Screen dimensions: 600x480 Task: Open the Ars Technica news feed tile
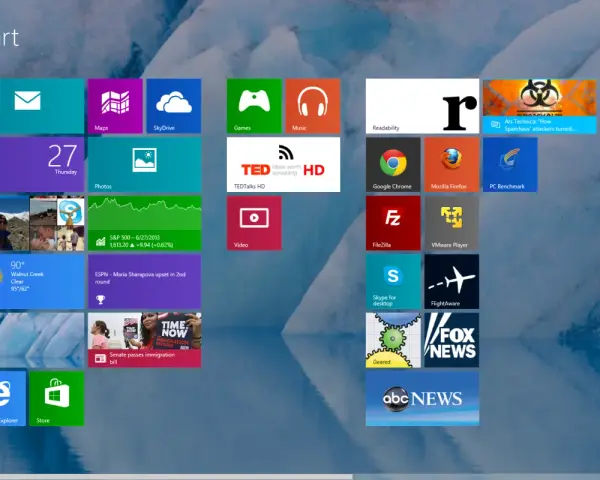(540, 106)
